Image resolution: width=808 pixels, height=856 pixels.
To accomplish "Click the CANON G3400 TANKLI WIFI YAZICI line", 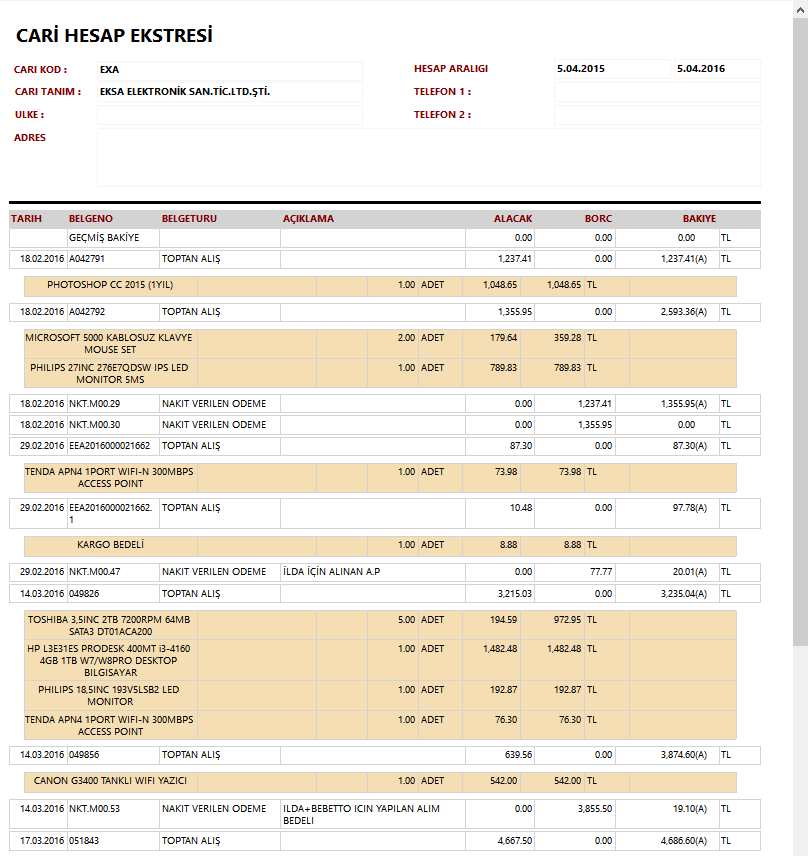I will (110, 781).
